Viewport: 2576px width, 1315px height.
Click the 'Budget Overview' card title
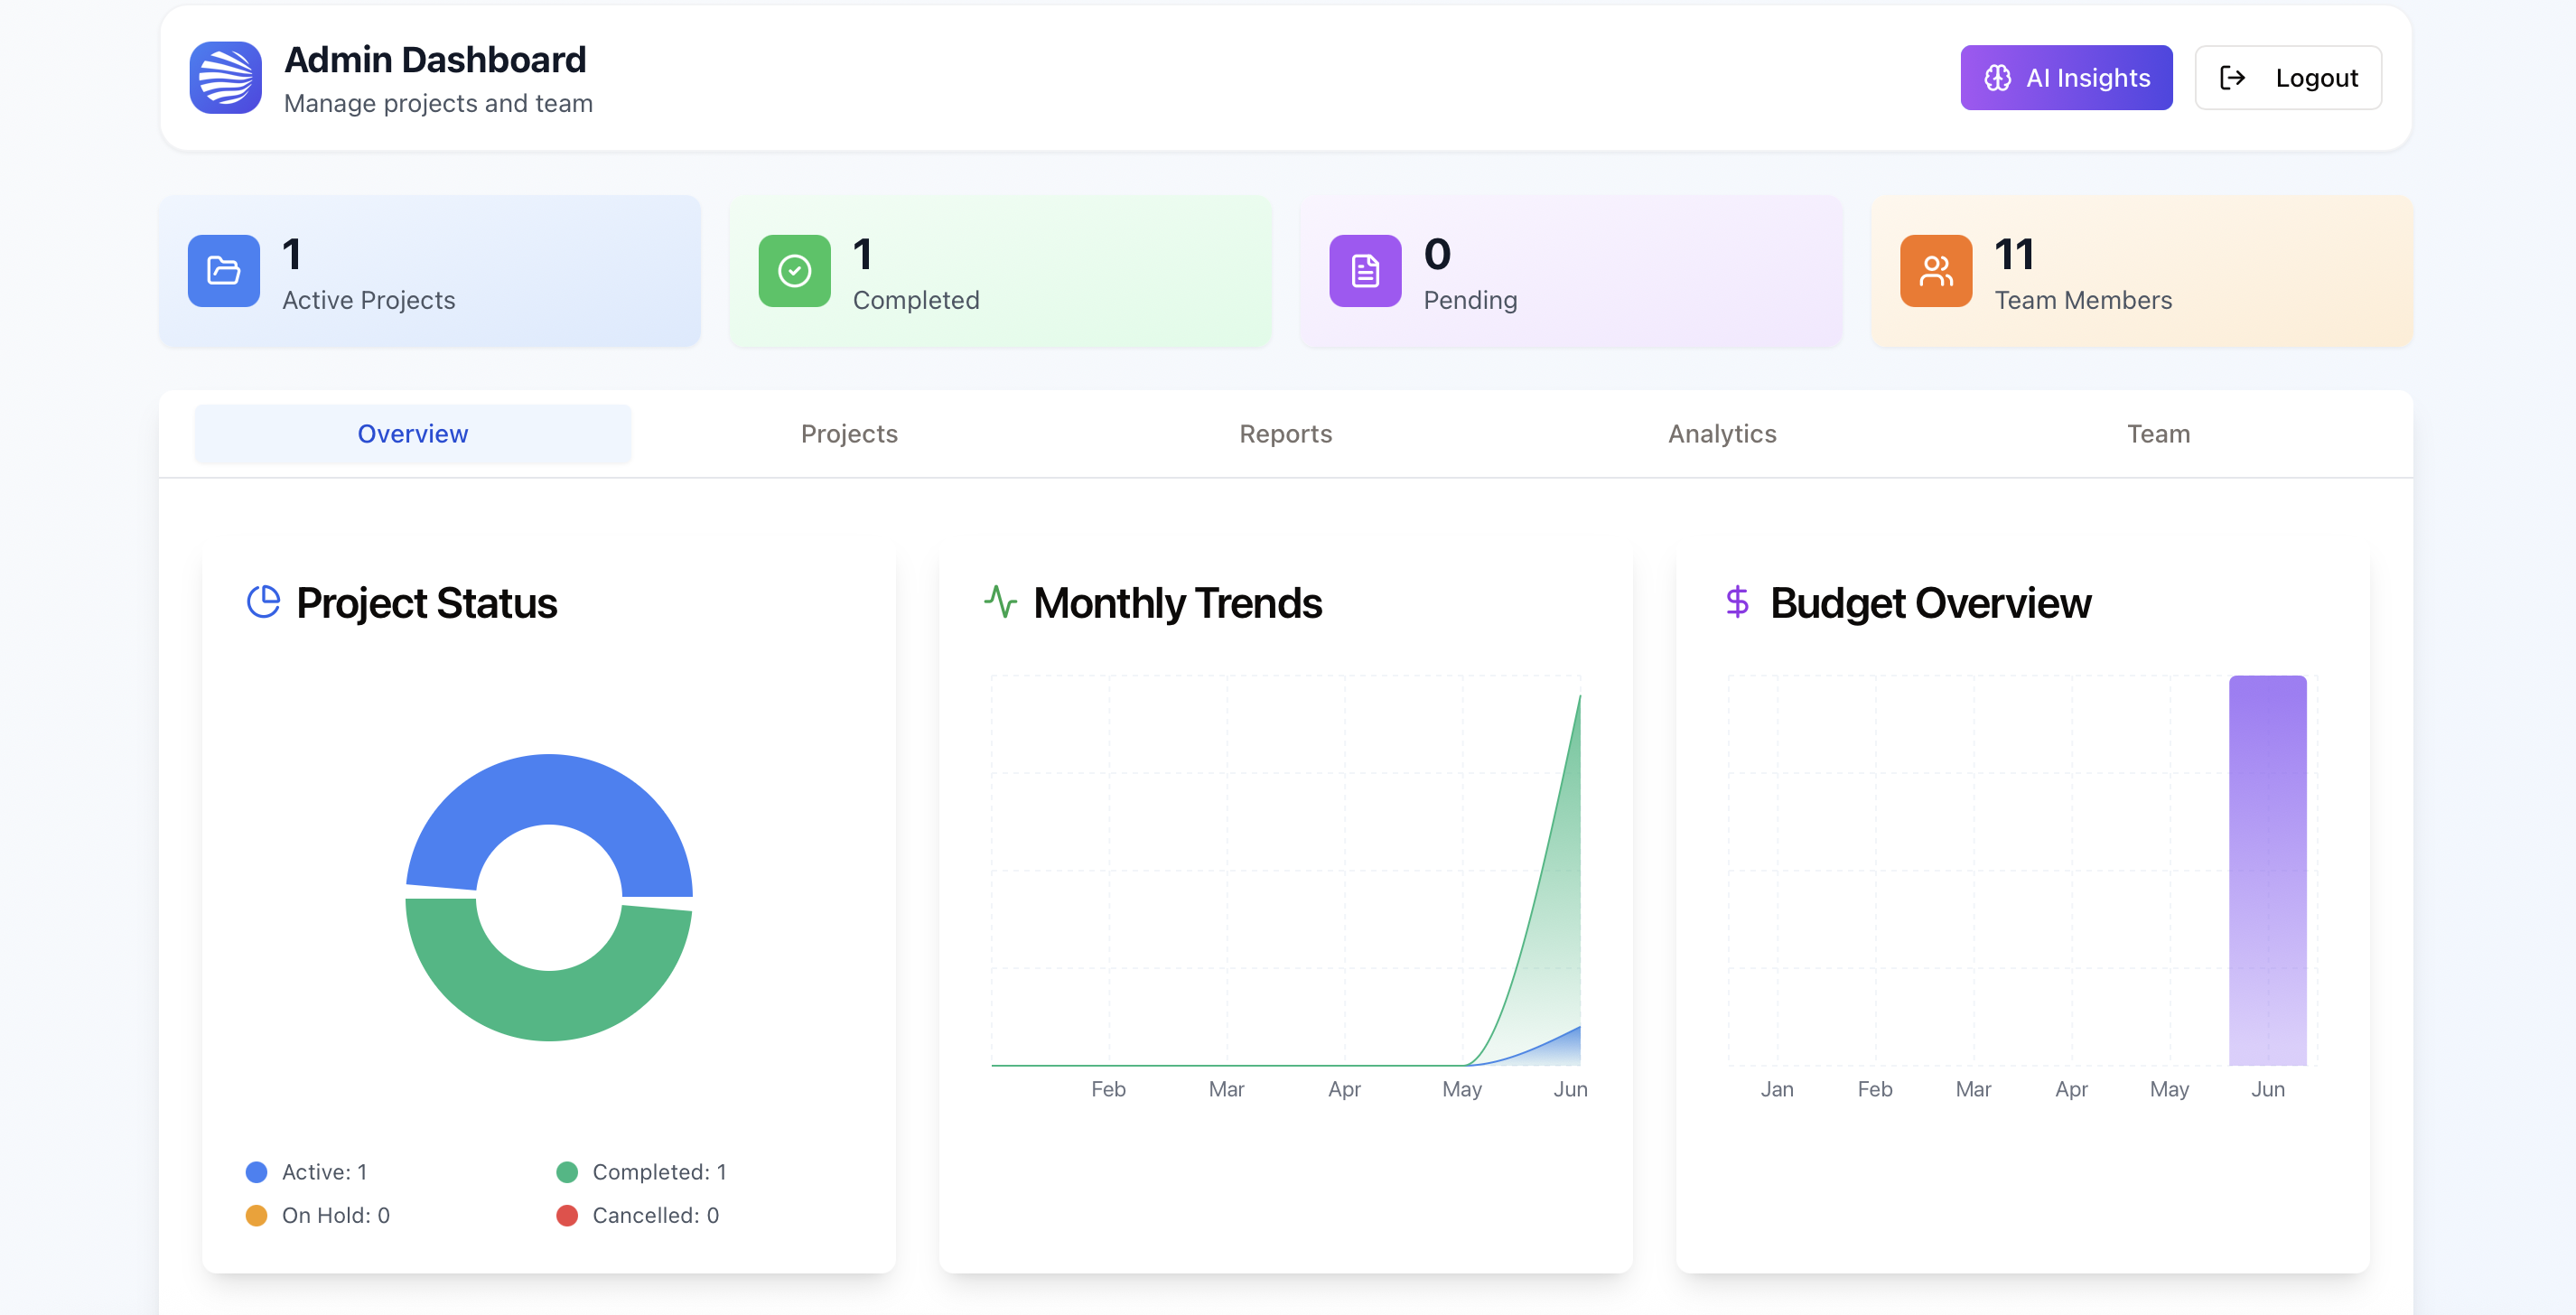click(x=1930, y=603)
